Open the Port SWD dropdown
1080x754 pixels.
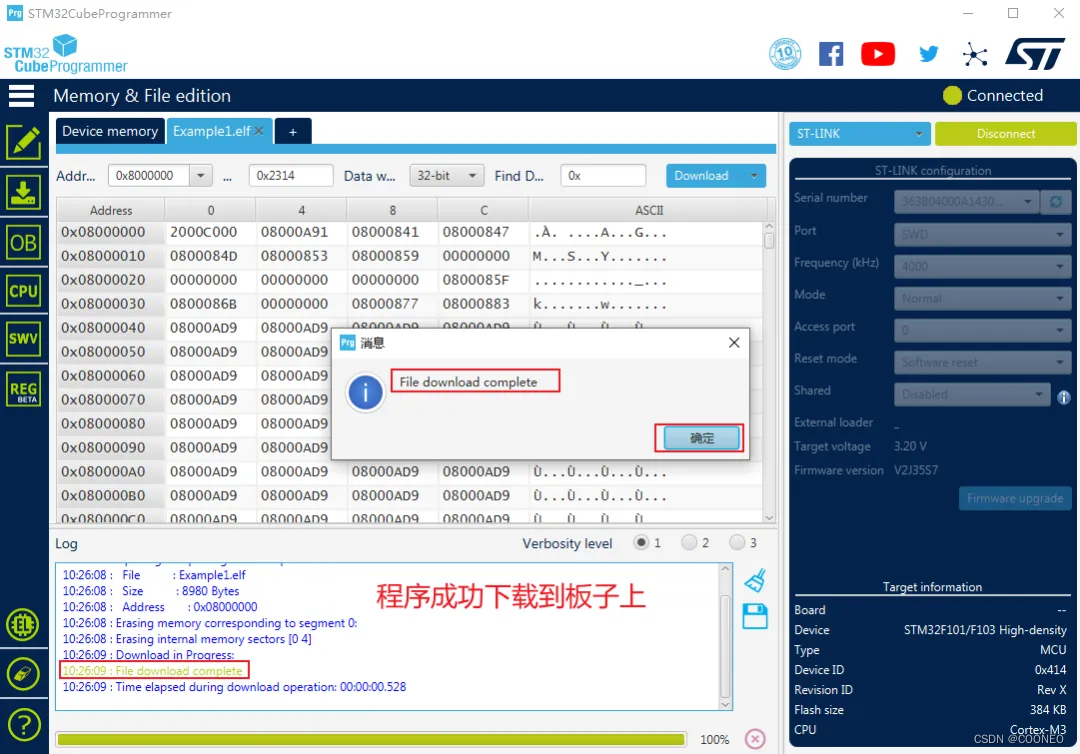(x=983, y=234)
